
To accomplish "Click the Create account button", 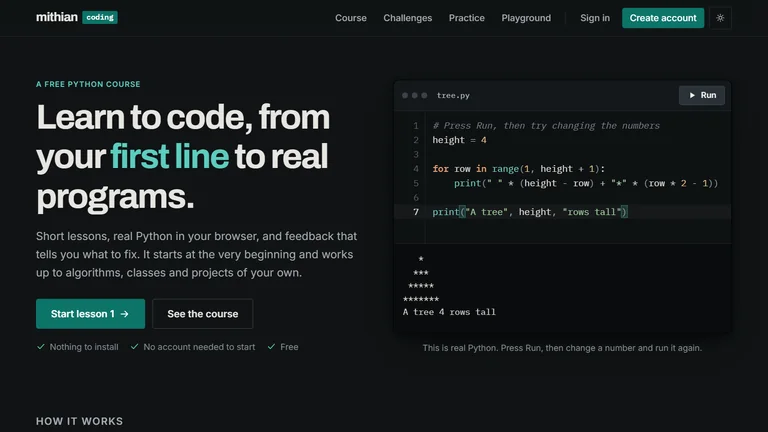I will tap(663, 18).
